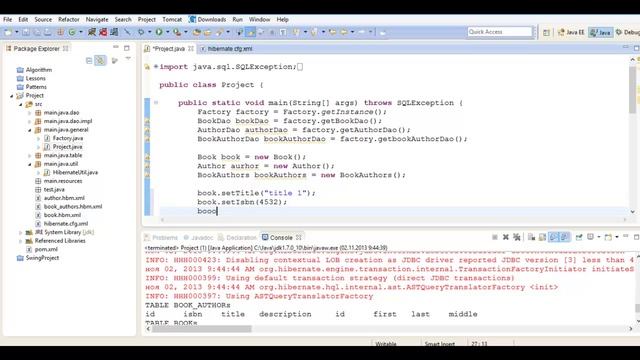Screen dimensions: 640x360
Task: Start Tomcat via toolbar cat icon
Action: point(92,32)
